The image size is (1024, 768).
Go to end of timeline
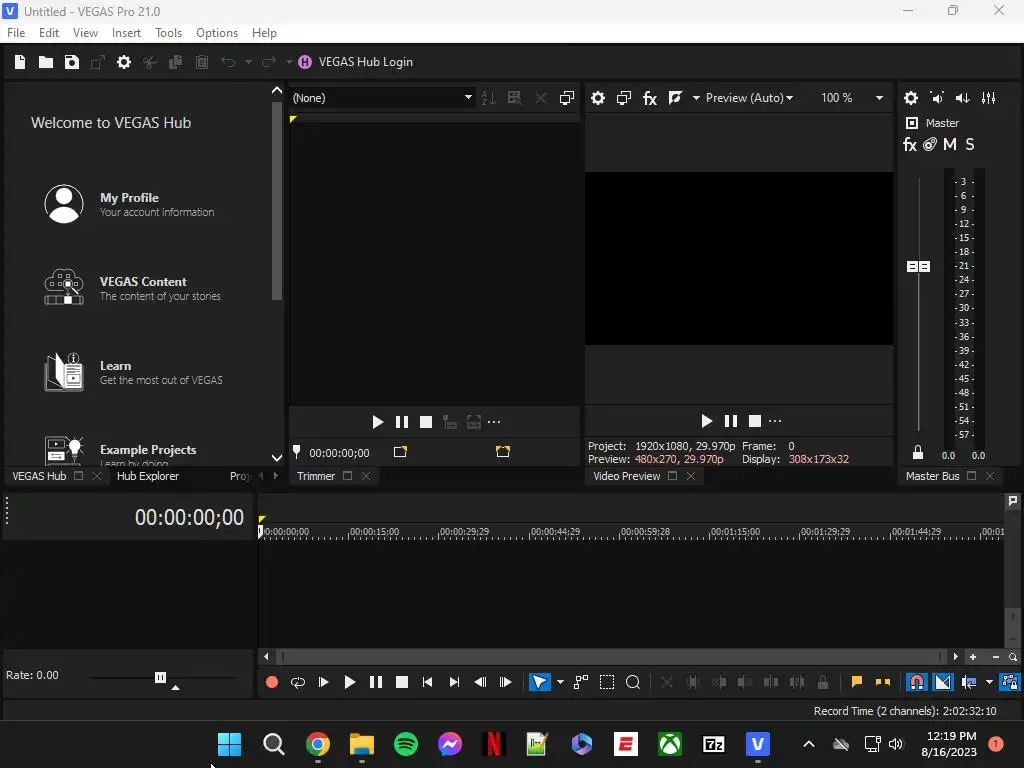coord(454,682)
